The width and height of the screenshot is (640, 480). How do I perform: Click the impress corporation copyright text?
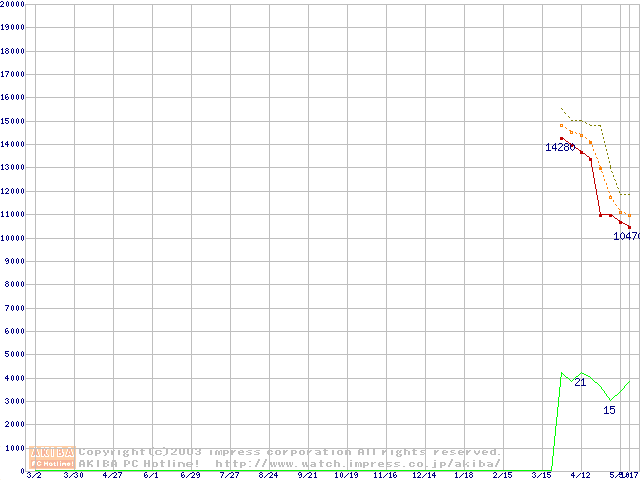click(290, 452)
